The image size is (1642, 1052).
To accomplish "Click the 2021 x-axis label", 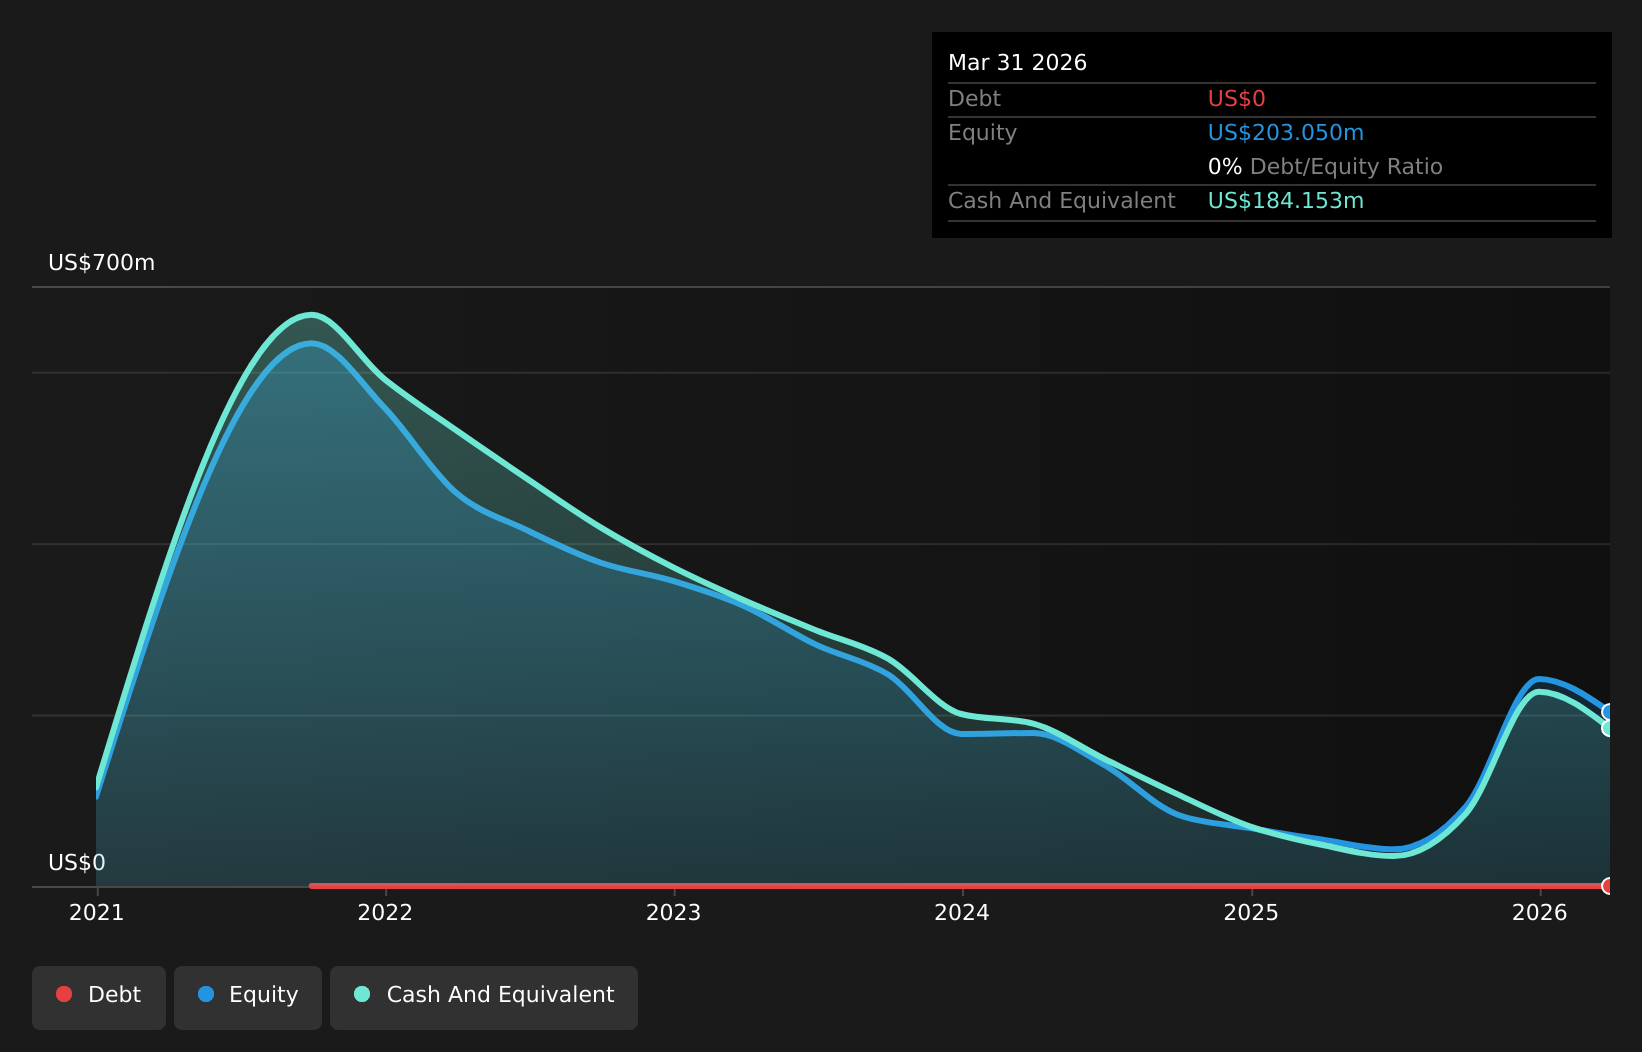I will pyautogui.click(x=96, y=912).
